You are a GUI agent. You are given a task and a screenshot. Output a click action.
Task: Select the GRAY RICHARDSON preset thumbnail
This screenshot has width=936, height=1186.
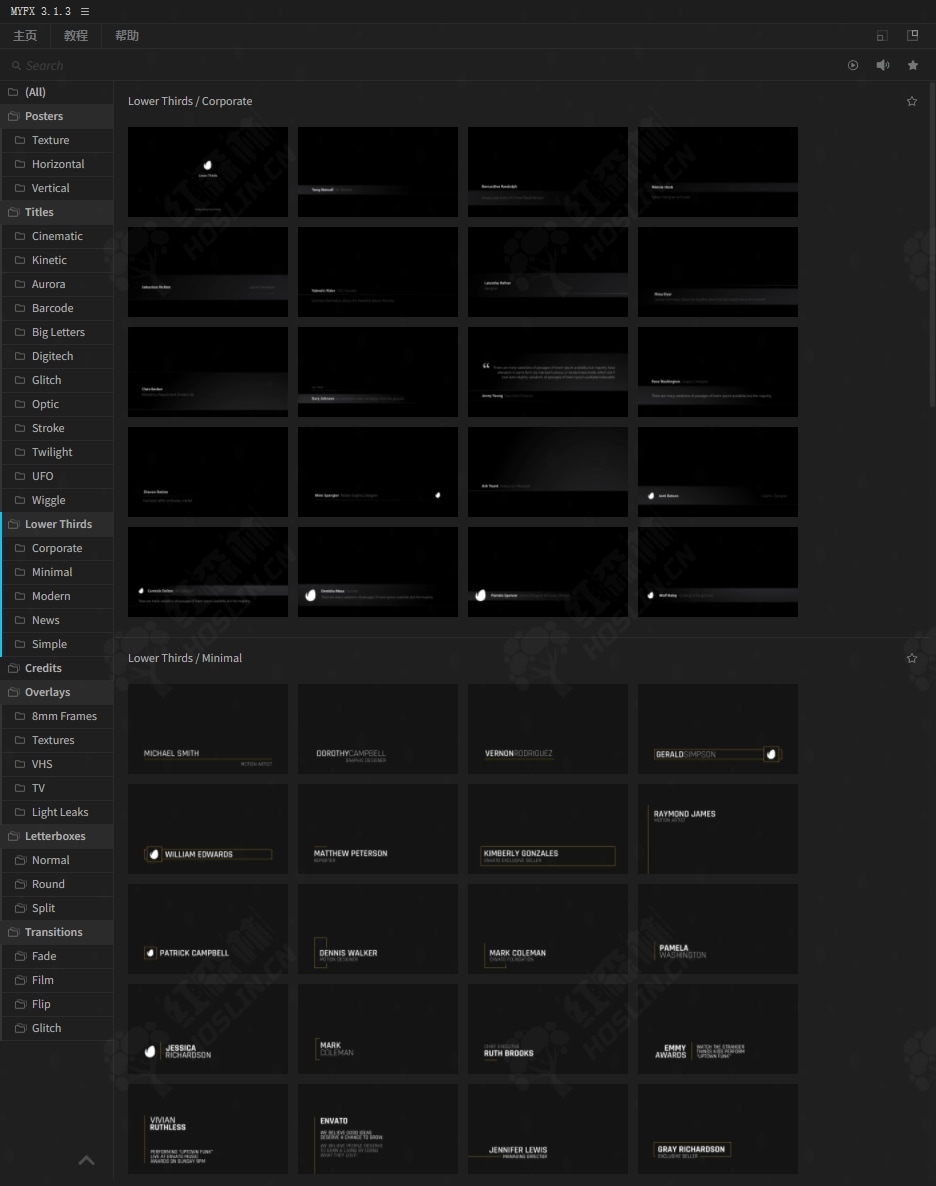[718, 1129]
